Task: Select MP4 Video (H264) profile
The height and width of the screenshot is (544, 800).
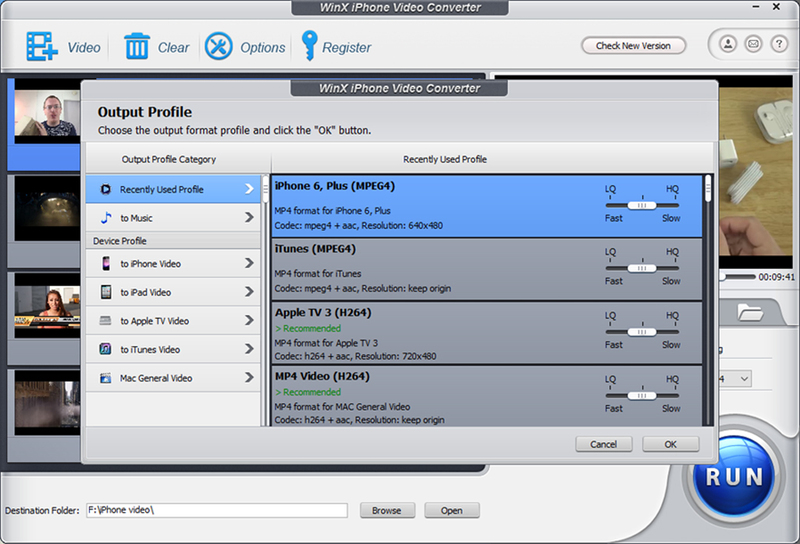Action: (487, 396)
